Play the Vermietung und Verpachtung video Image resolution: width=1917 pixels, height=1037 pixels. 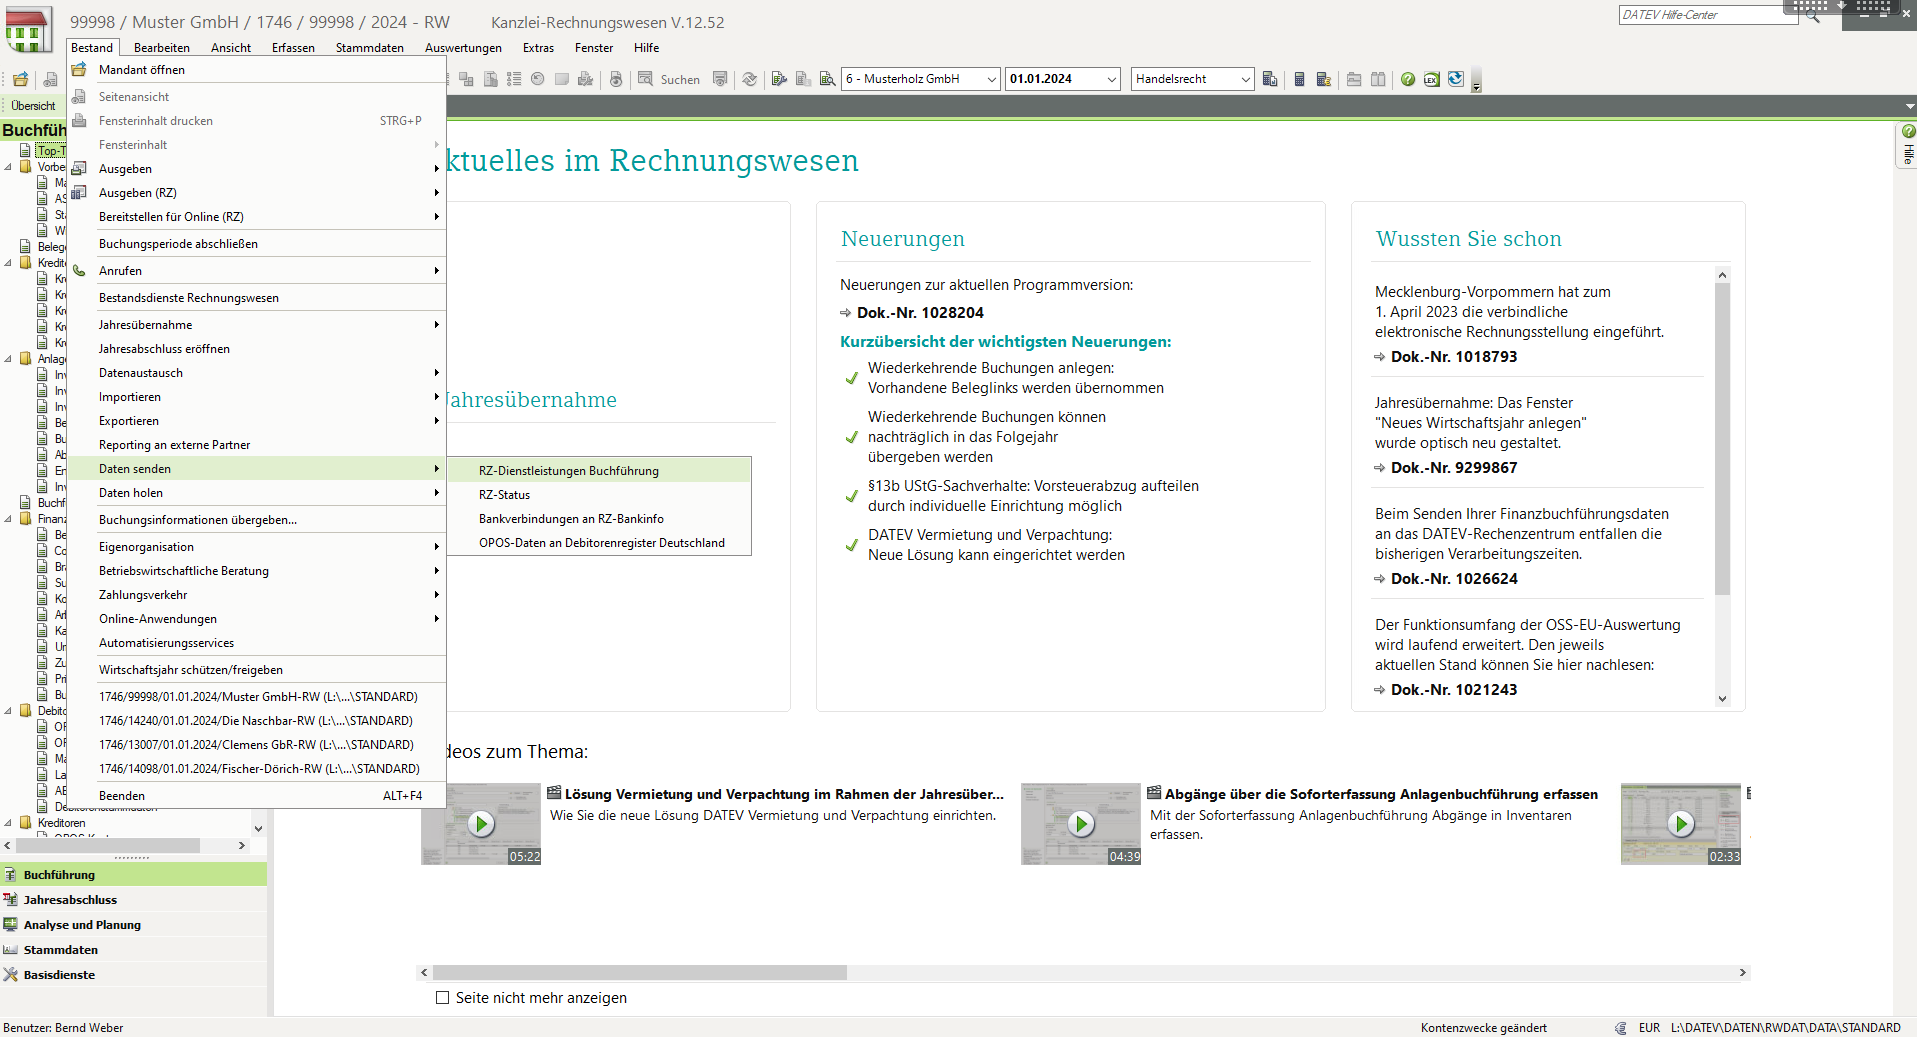click(x=481, y=823)
